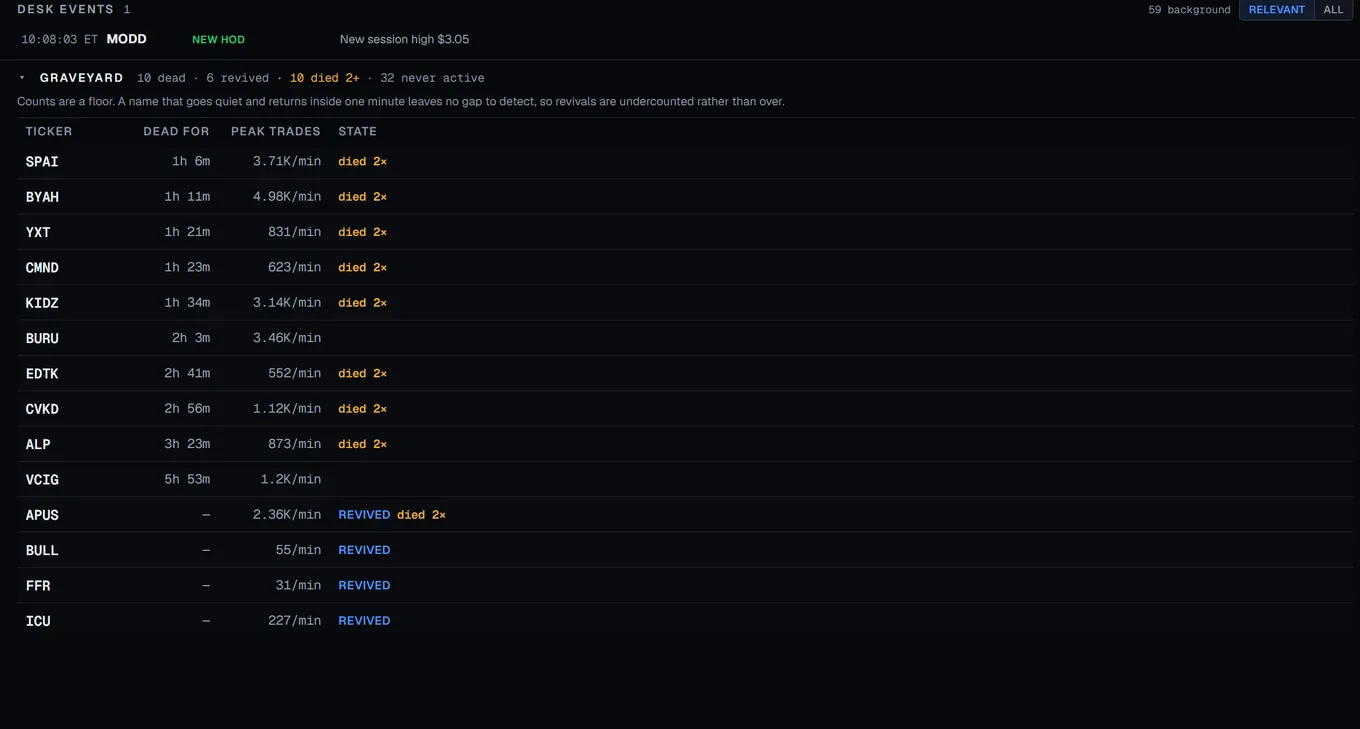
Task: Sort by the STATE column header
Action: tap(357, 131)
